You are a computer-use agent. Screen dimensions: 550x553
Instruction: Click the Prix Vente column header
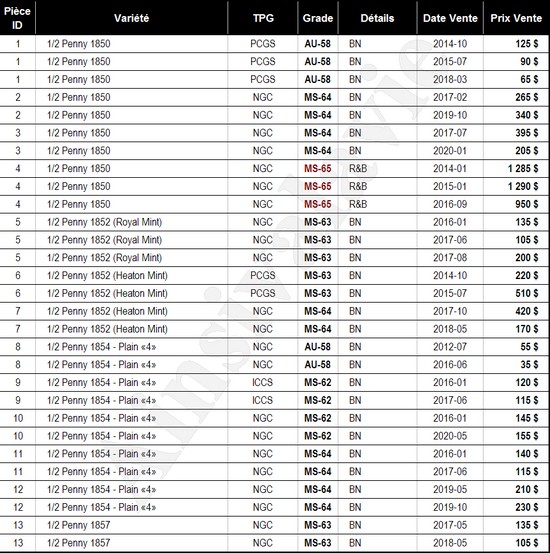pyautogui.click(x=516, y=18)
